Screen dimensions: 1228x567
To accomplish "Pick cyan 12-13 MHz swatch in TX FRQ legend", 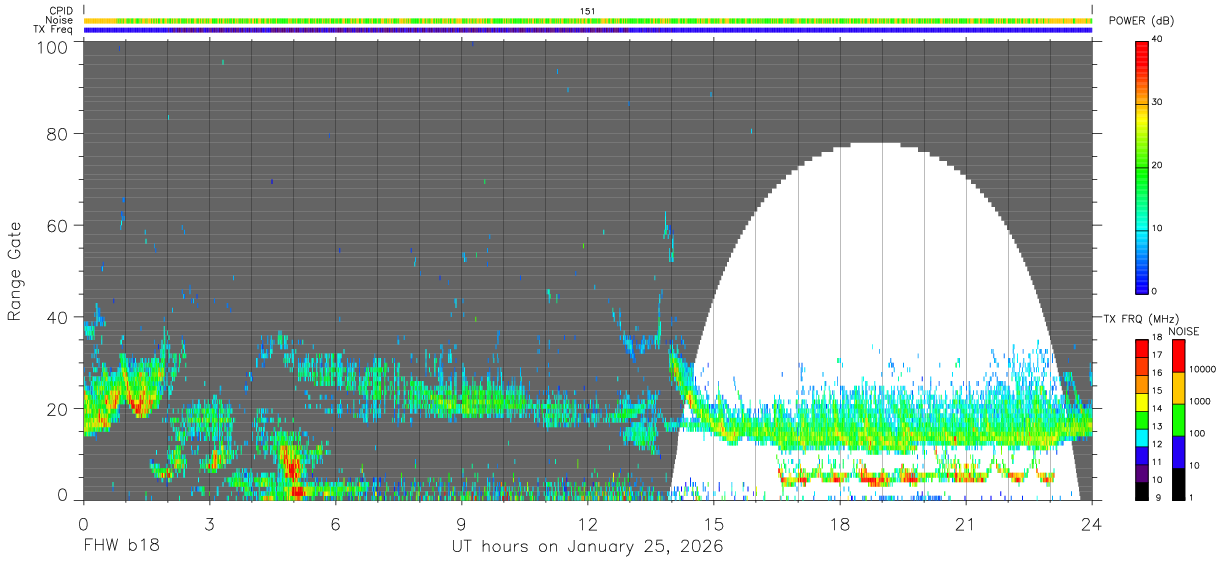I will point(1142,436).
